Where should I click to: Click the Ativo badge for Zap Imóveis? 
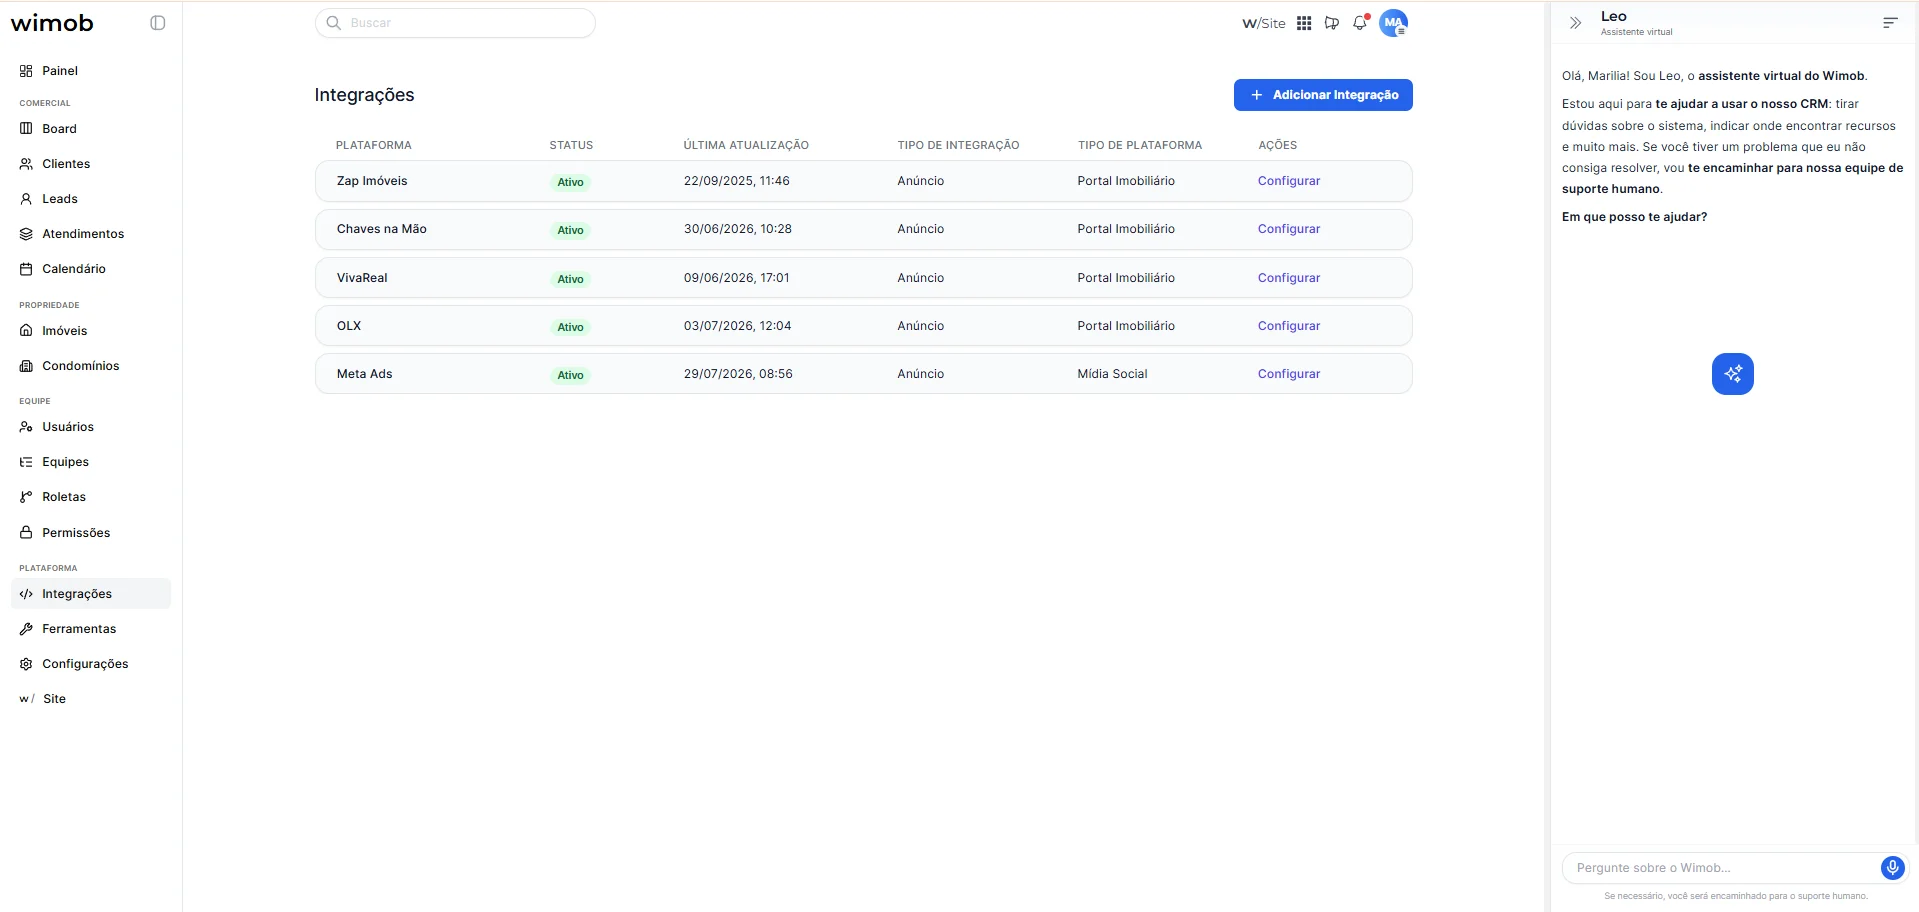(570, 182)
